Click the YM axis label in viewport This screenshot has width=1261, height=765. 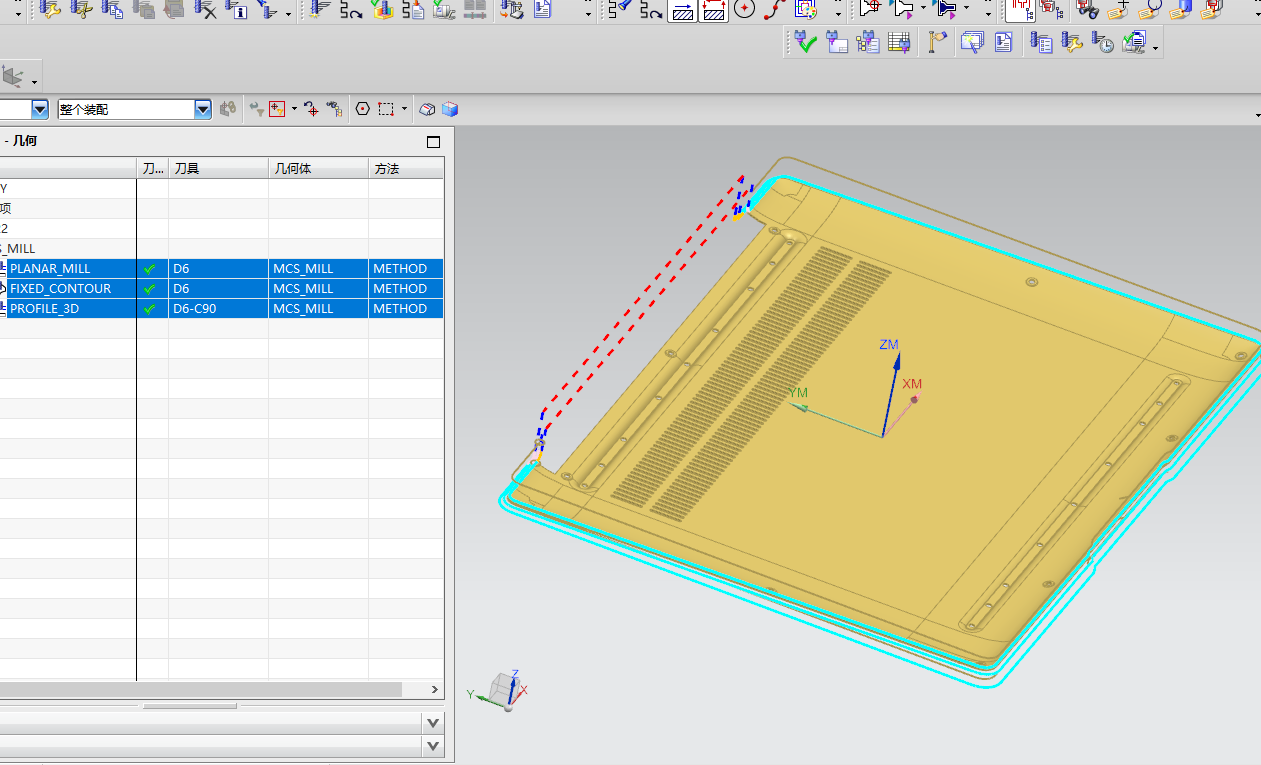[798, 393]
